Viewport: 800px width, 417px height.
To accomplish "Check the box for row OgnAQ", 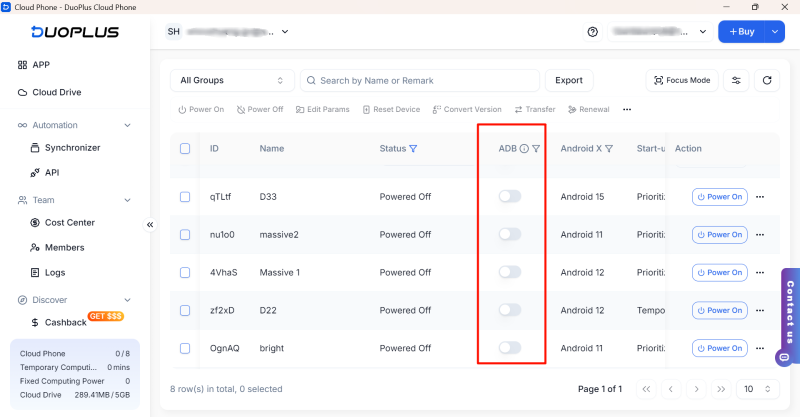I will point(185,348).
